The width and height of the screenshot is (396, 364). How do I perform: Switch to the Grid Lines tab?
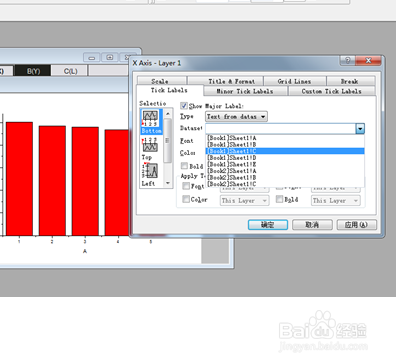point(295,81)
